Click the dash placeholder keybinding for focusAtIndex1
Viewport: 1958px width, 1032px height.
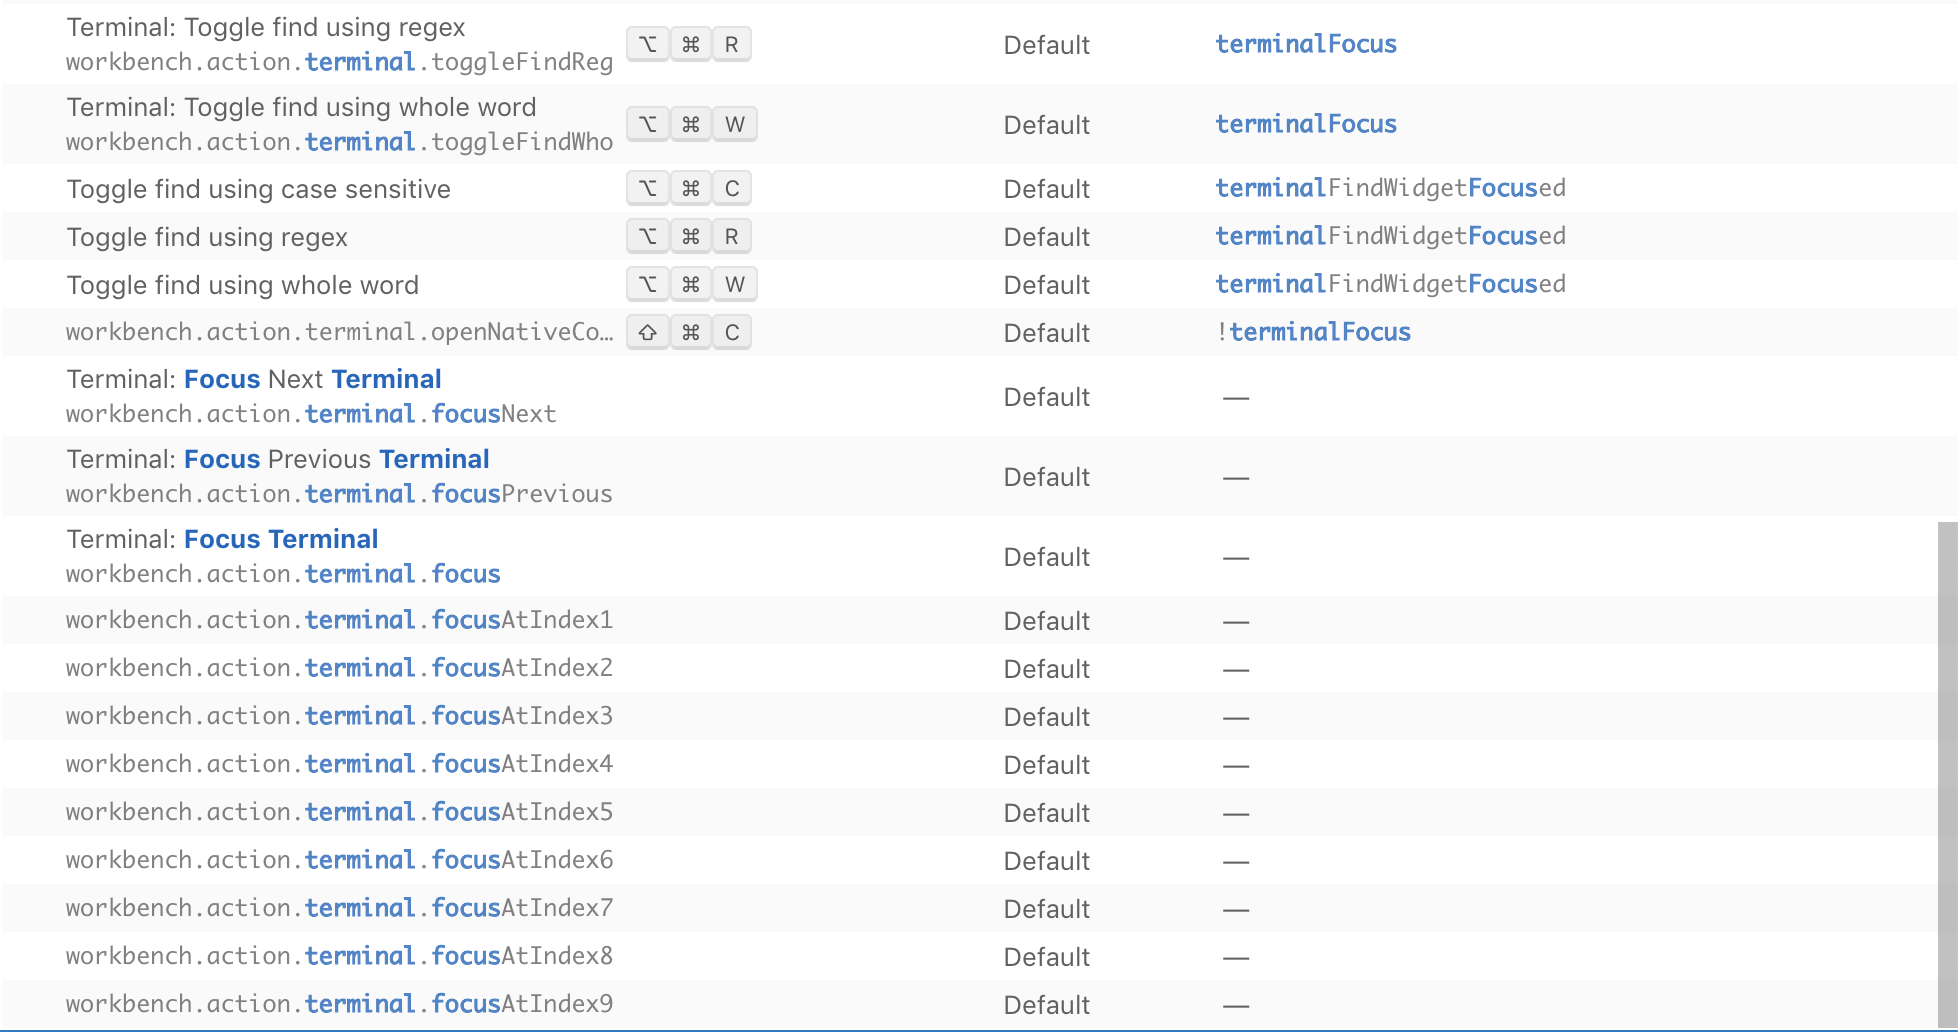1237,620
